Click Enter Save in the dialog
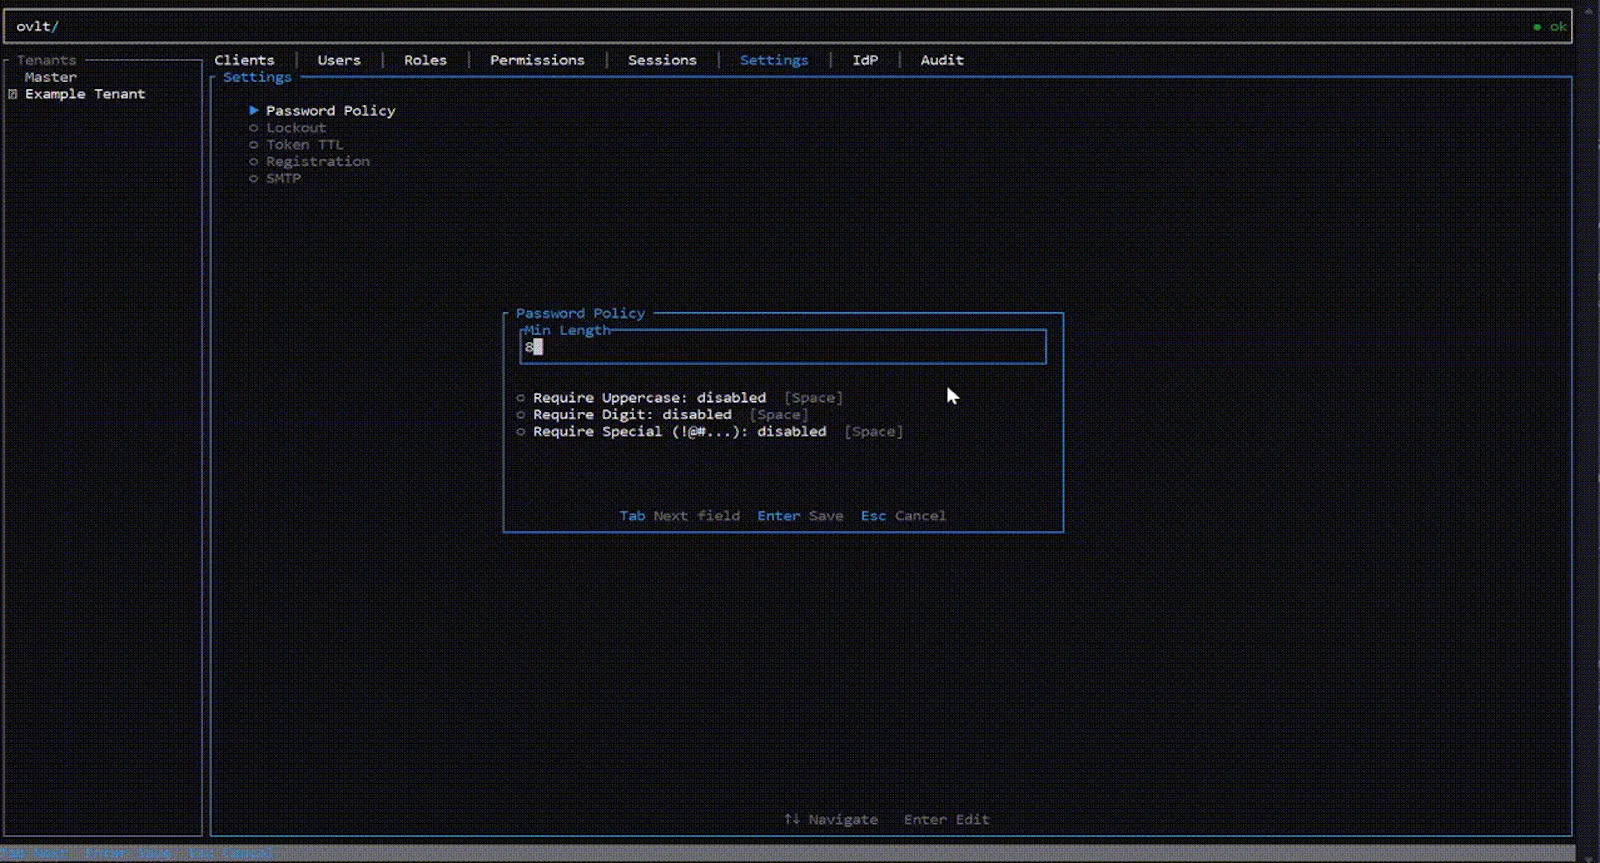 click(x=800, y=516)
